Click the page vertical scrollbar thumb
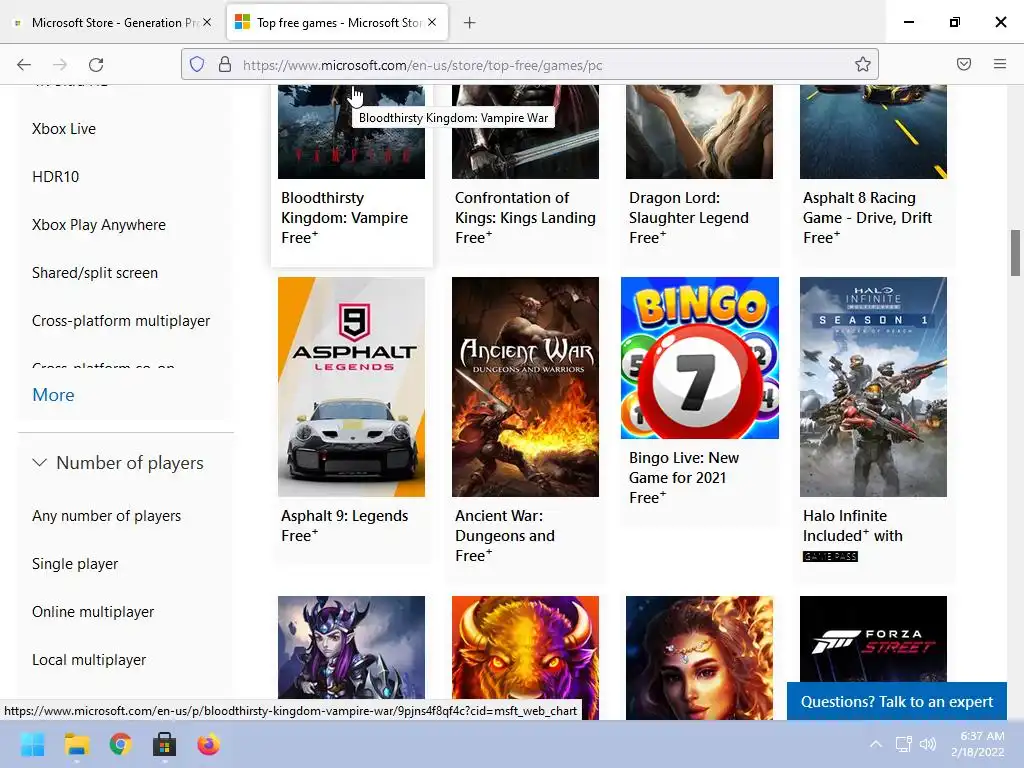 tap(1016, 253)
